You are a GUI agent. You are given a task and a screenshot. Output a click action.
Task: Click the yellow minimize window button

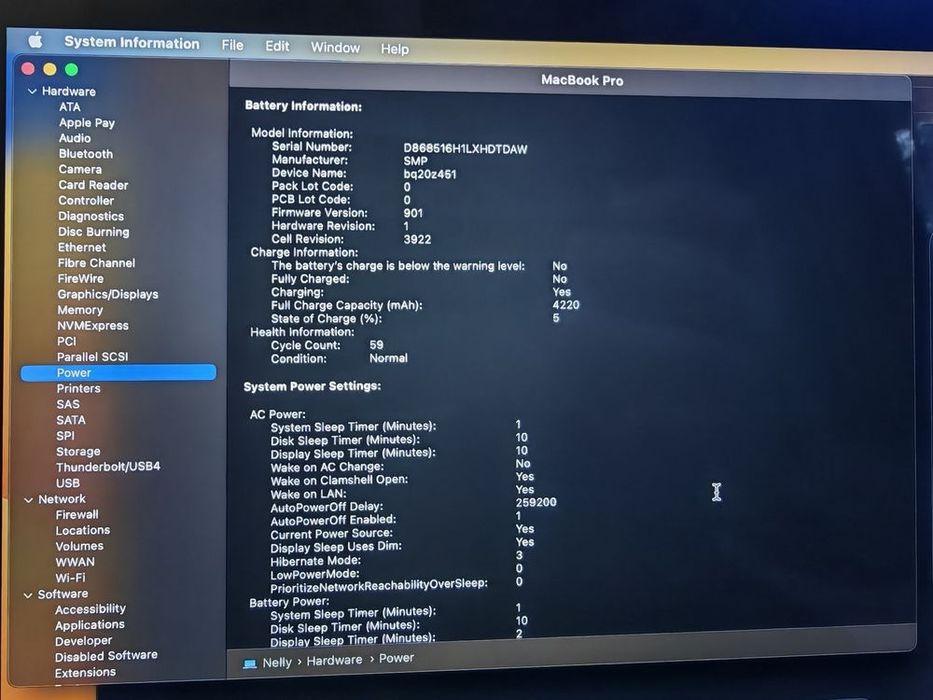(50, 69)
